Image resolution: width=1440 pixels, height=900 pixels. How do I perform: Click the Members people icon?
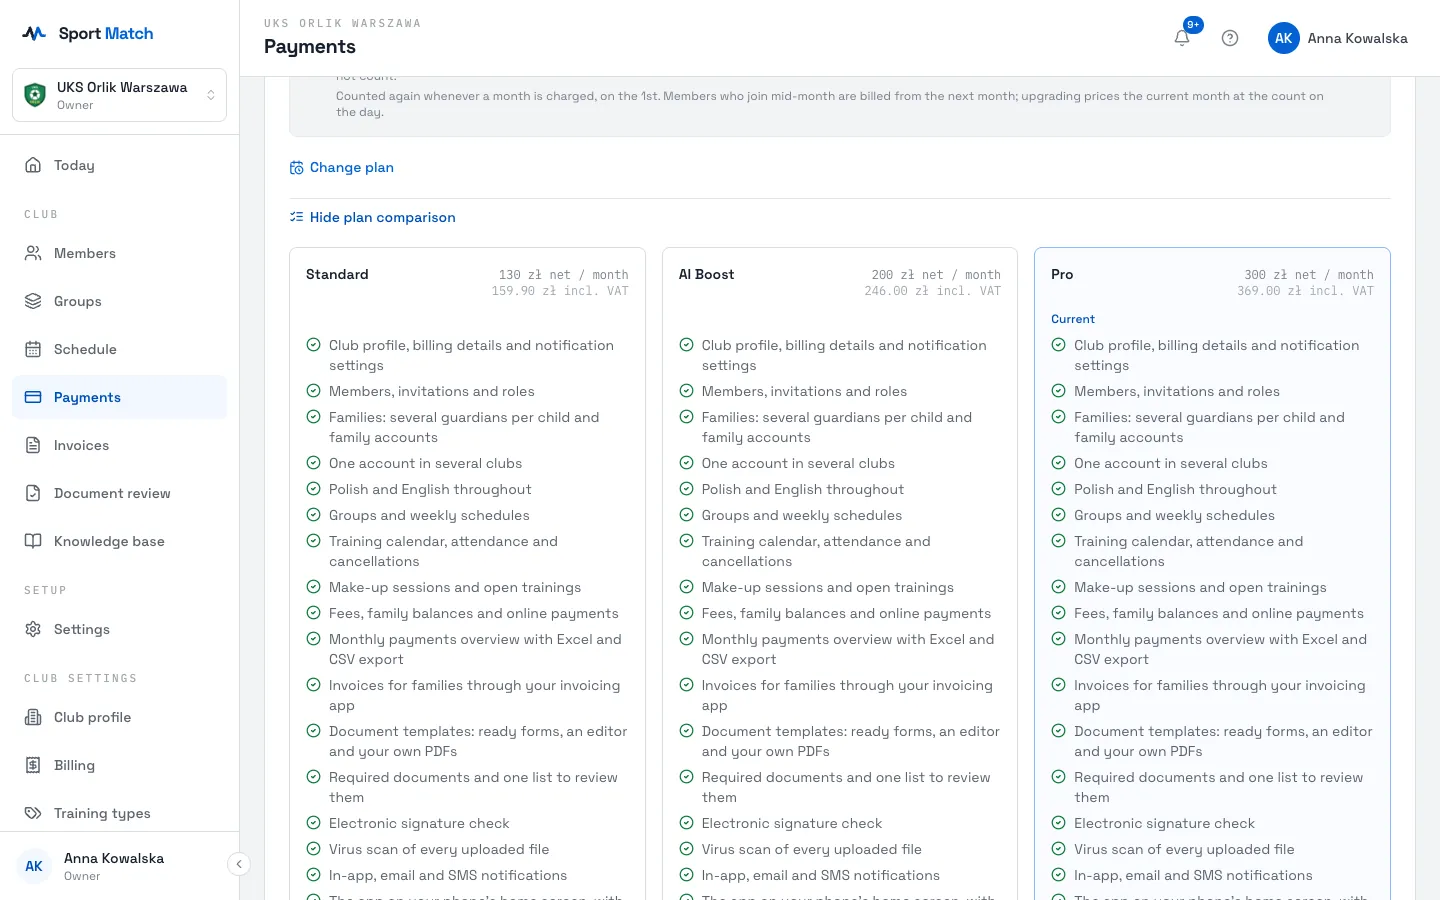coord(33,253)
